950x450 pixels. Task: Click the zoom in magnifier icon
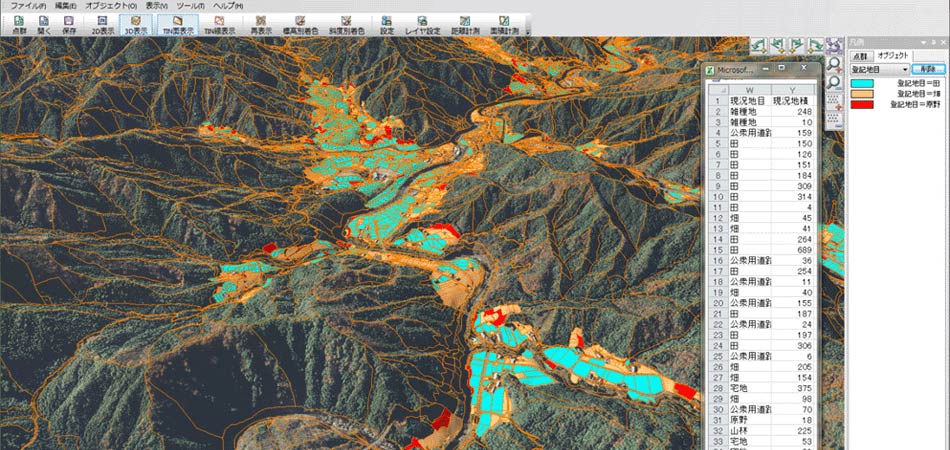pos(833,65)
